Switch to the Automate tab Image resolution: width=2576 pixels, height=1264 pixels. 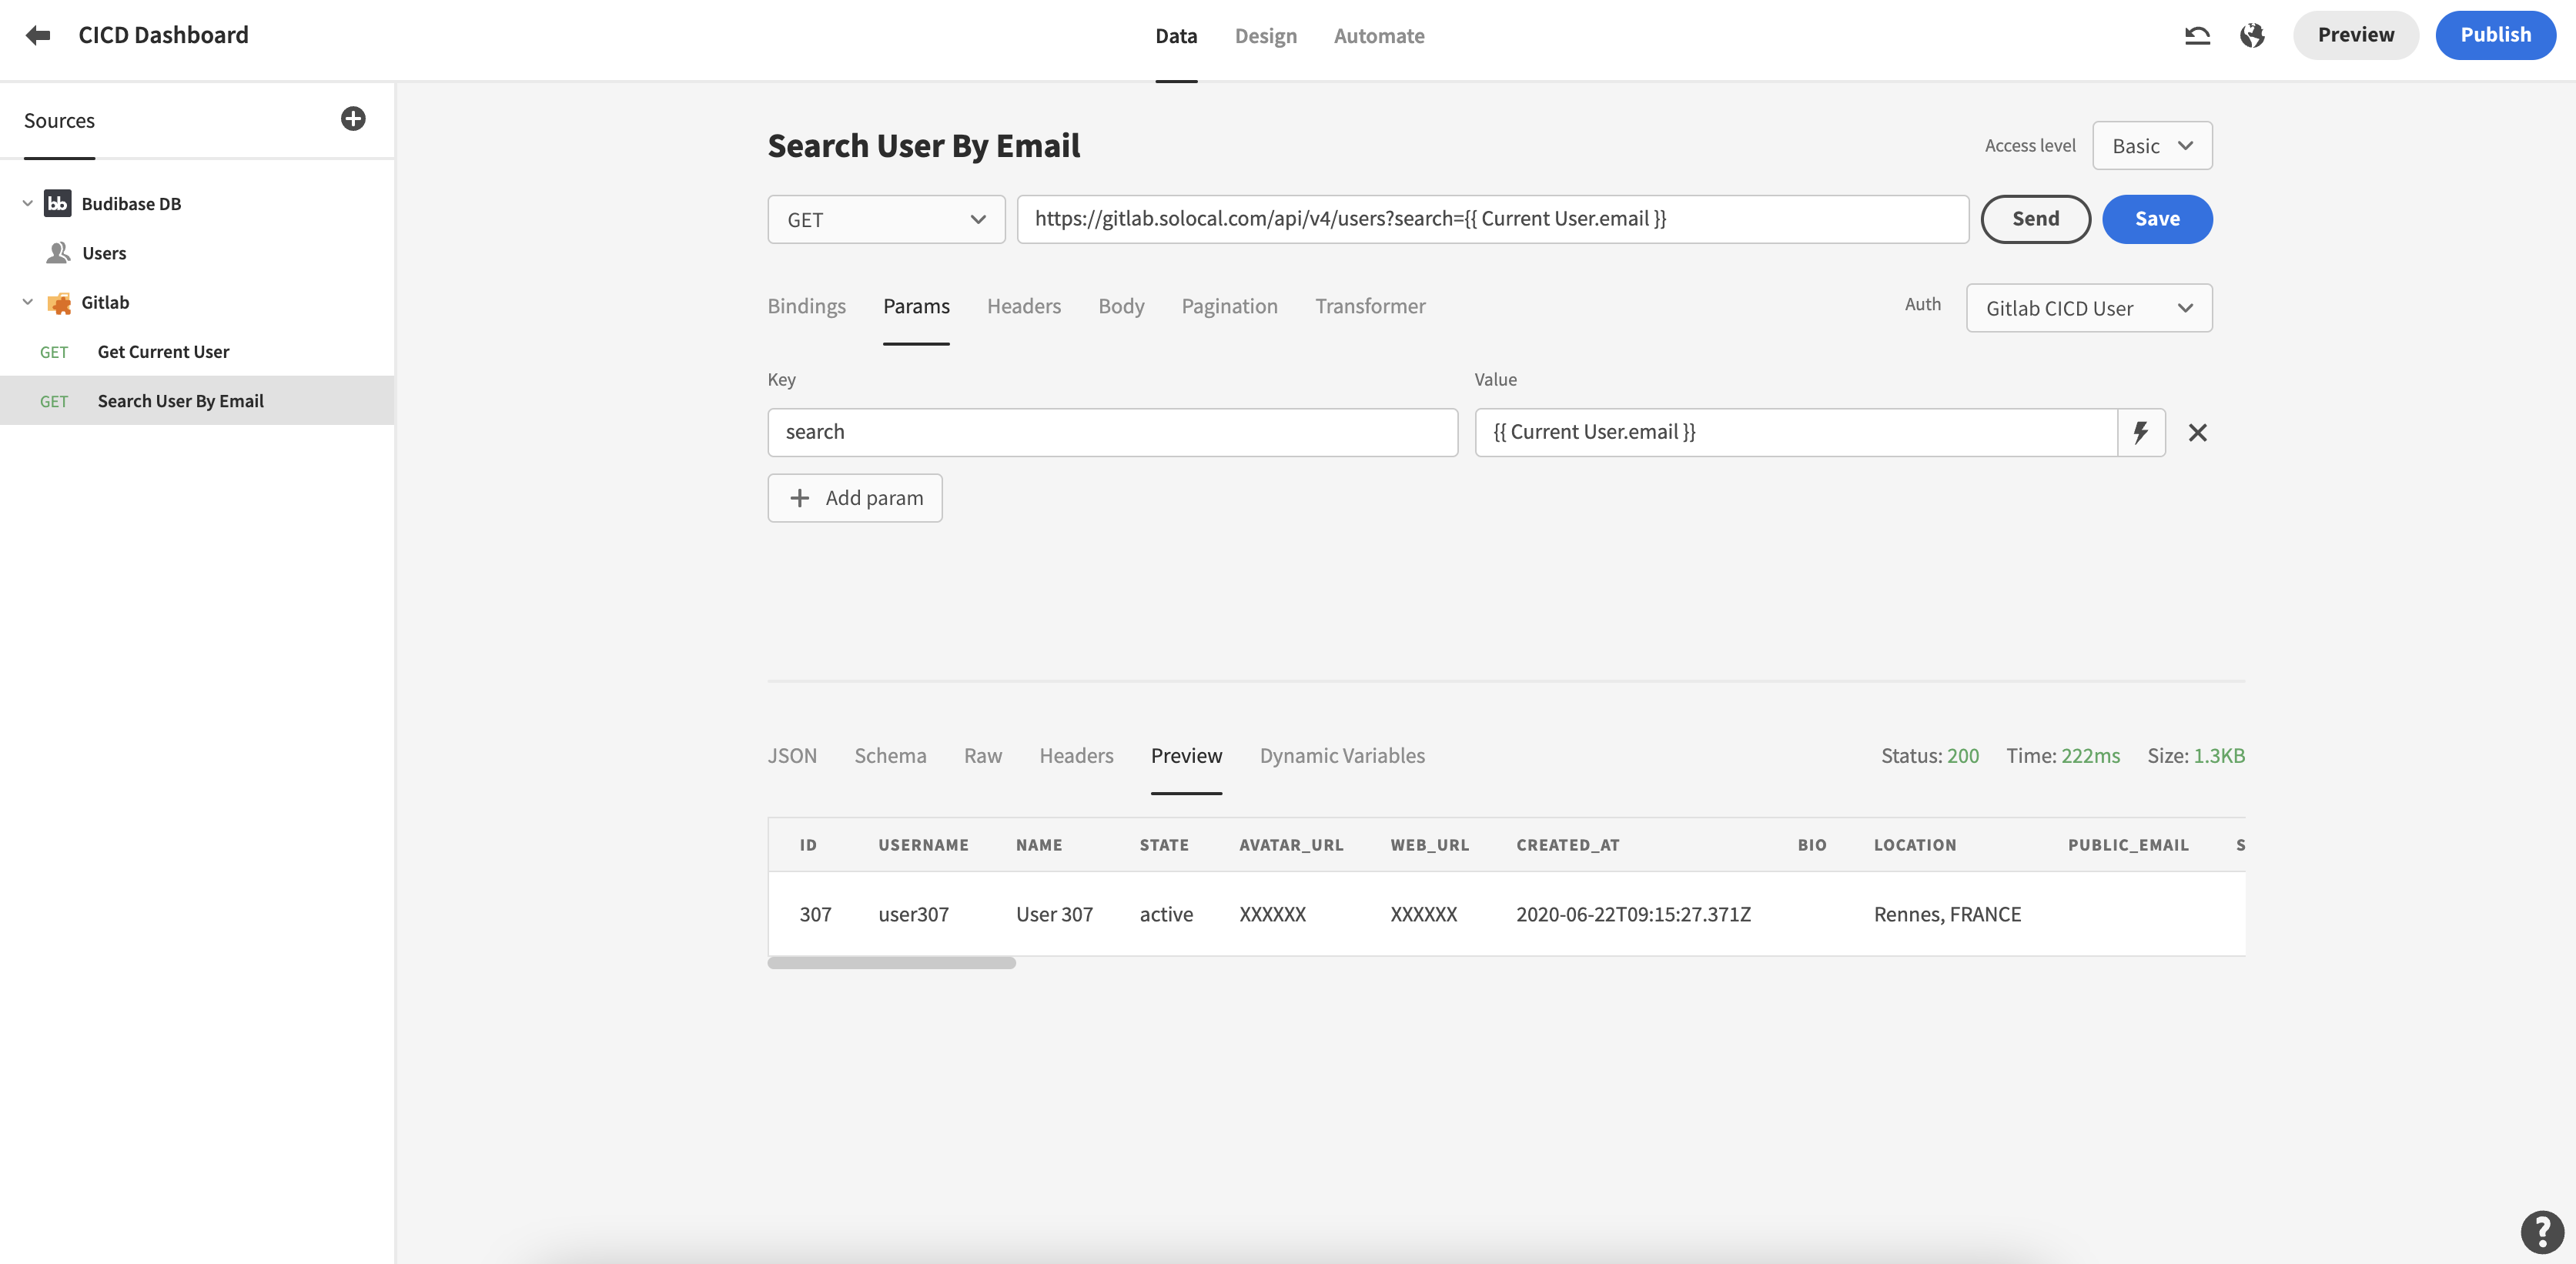(x=1379, y=36)
